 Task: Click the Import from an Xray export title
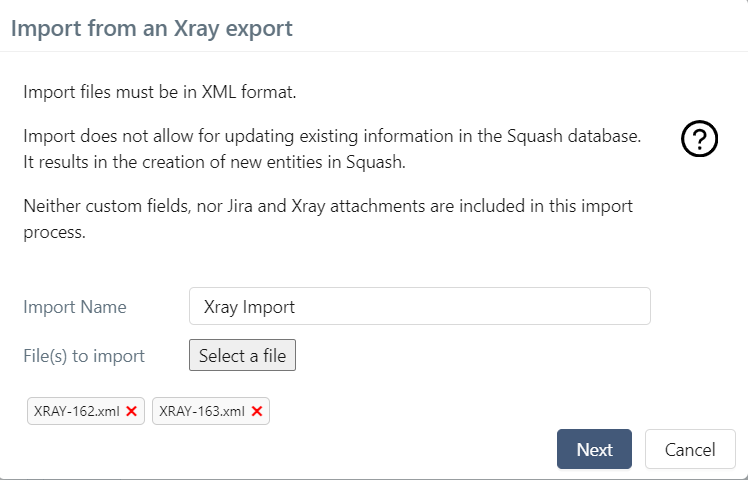pos(152,28)
